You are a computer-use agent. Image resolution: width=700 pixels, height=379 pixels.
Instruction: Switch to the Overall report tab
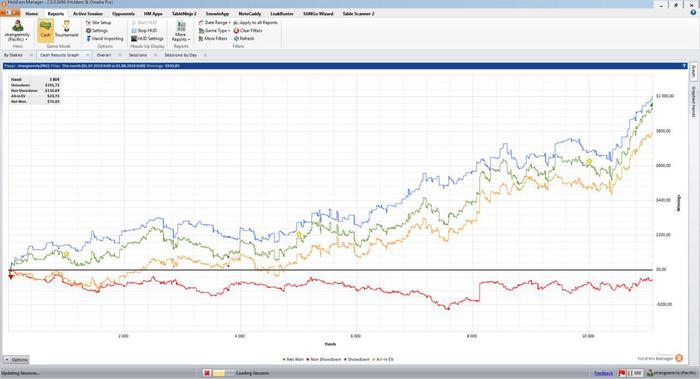[x=104, y=55]
